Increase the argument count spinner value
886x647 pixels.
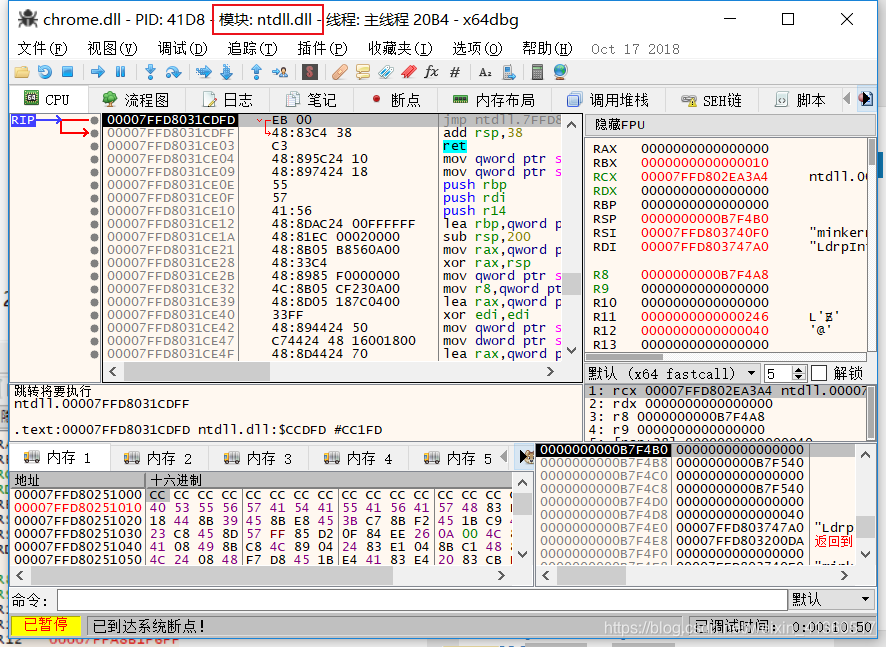[798, 370]
